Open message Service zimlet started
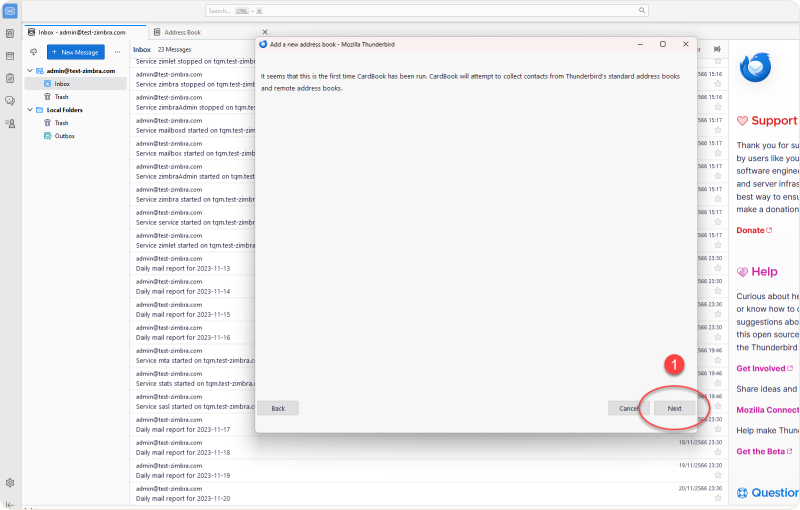Screen dimensions: 800x510 pos(194,240)
